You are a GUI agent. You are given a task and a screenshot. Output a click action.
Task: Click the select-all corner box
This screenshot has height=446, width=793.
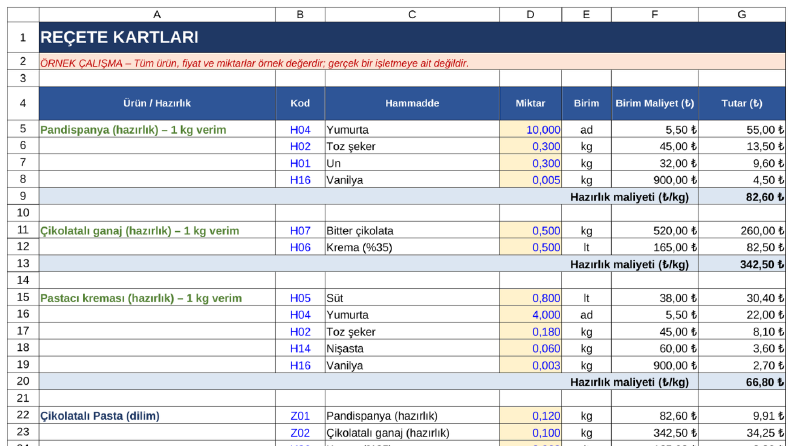(23, 15)
